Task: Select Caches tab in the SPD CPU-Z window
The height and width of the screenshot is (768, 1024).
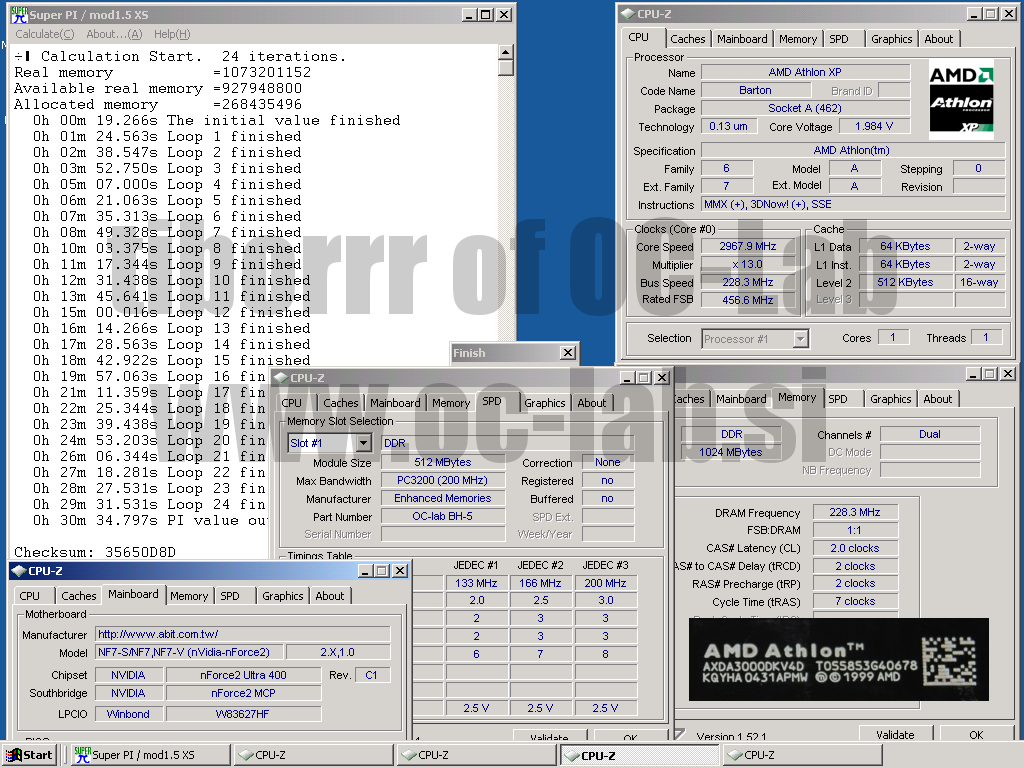Action: [340, 403]
